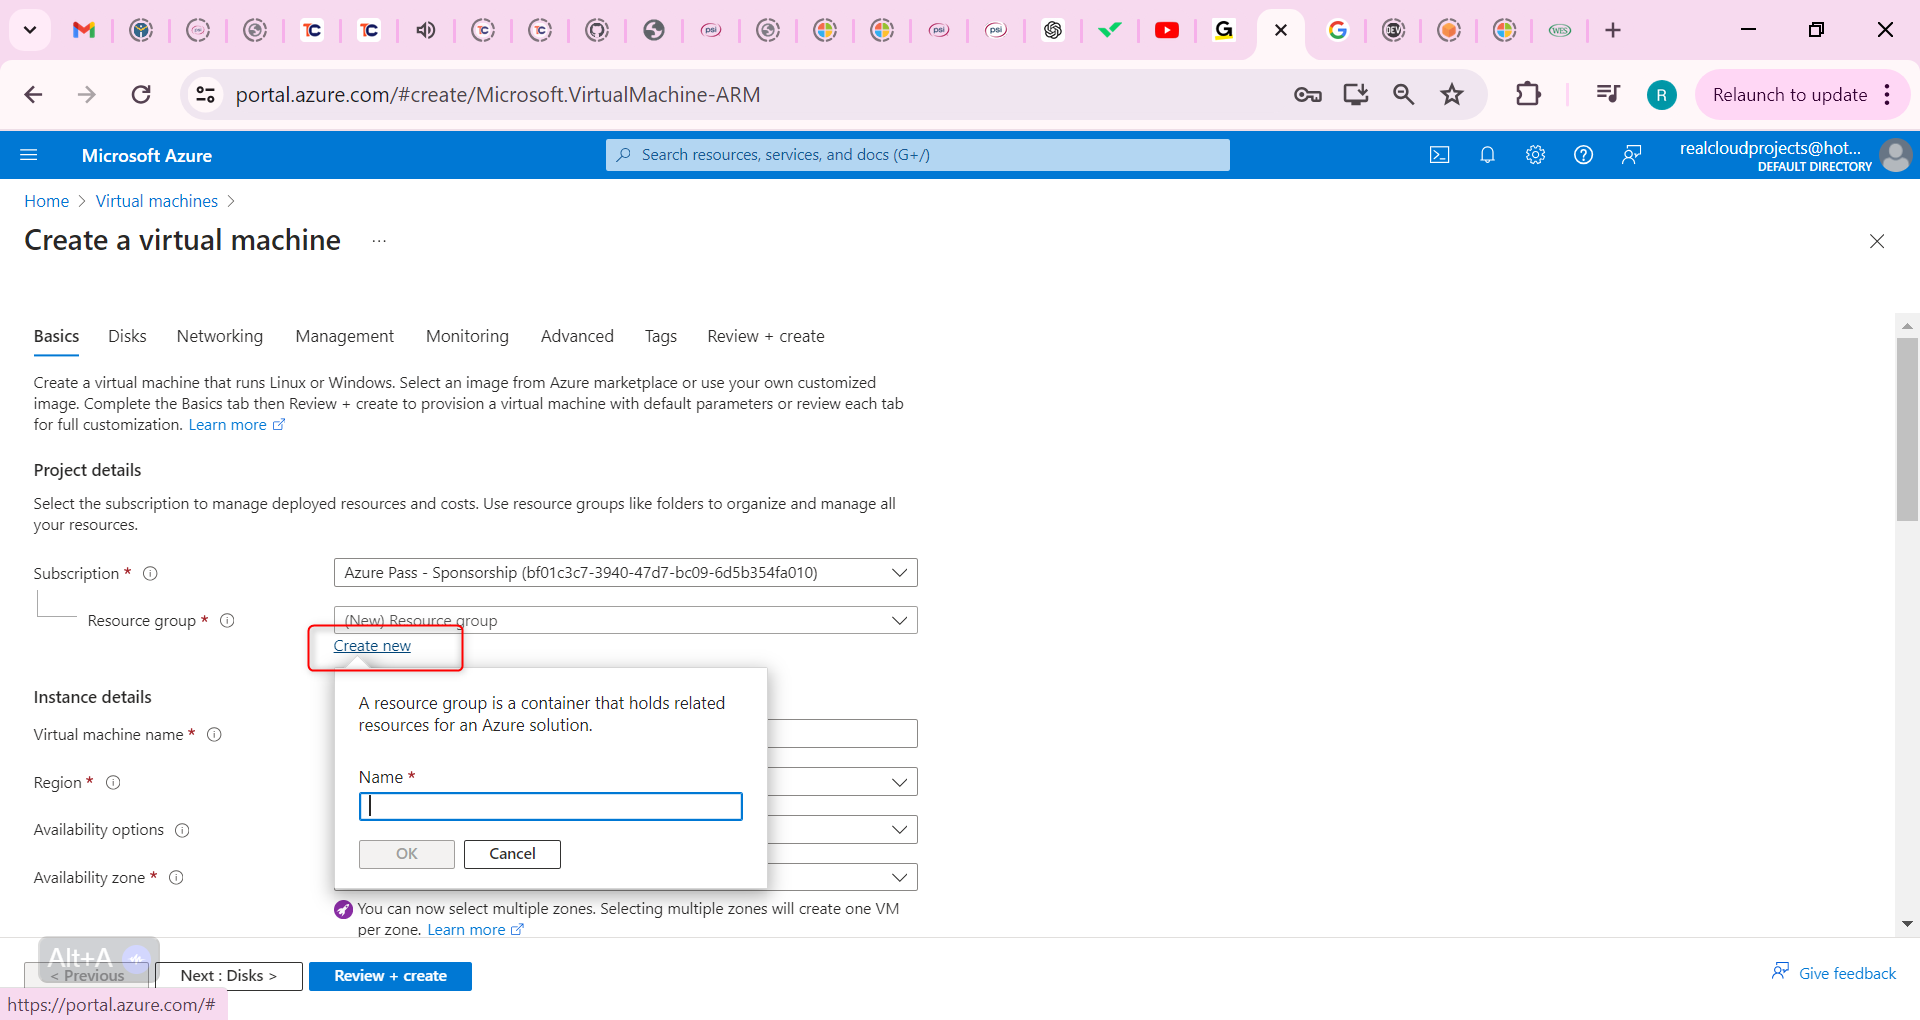Open Learn more link in the intro description
The image size is (1920, 1020).
point(237,425)
